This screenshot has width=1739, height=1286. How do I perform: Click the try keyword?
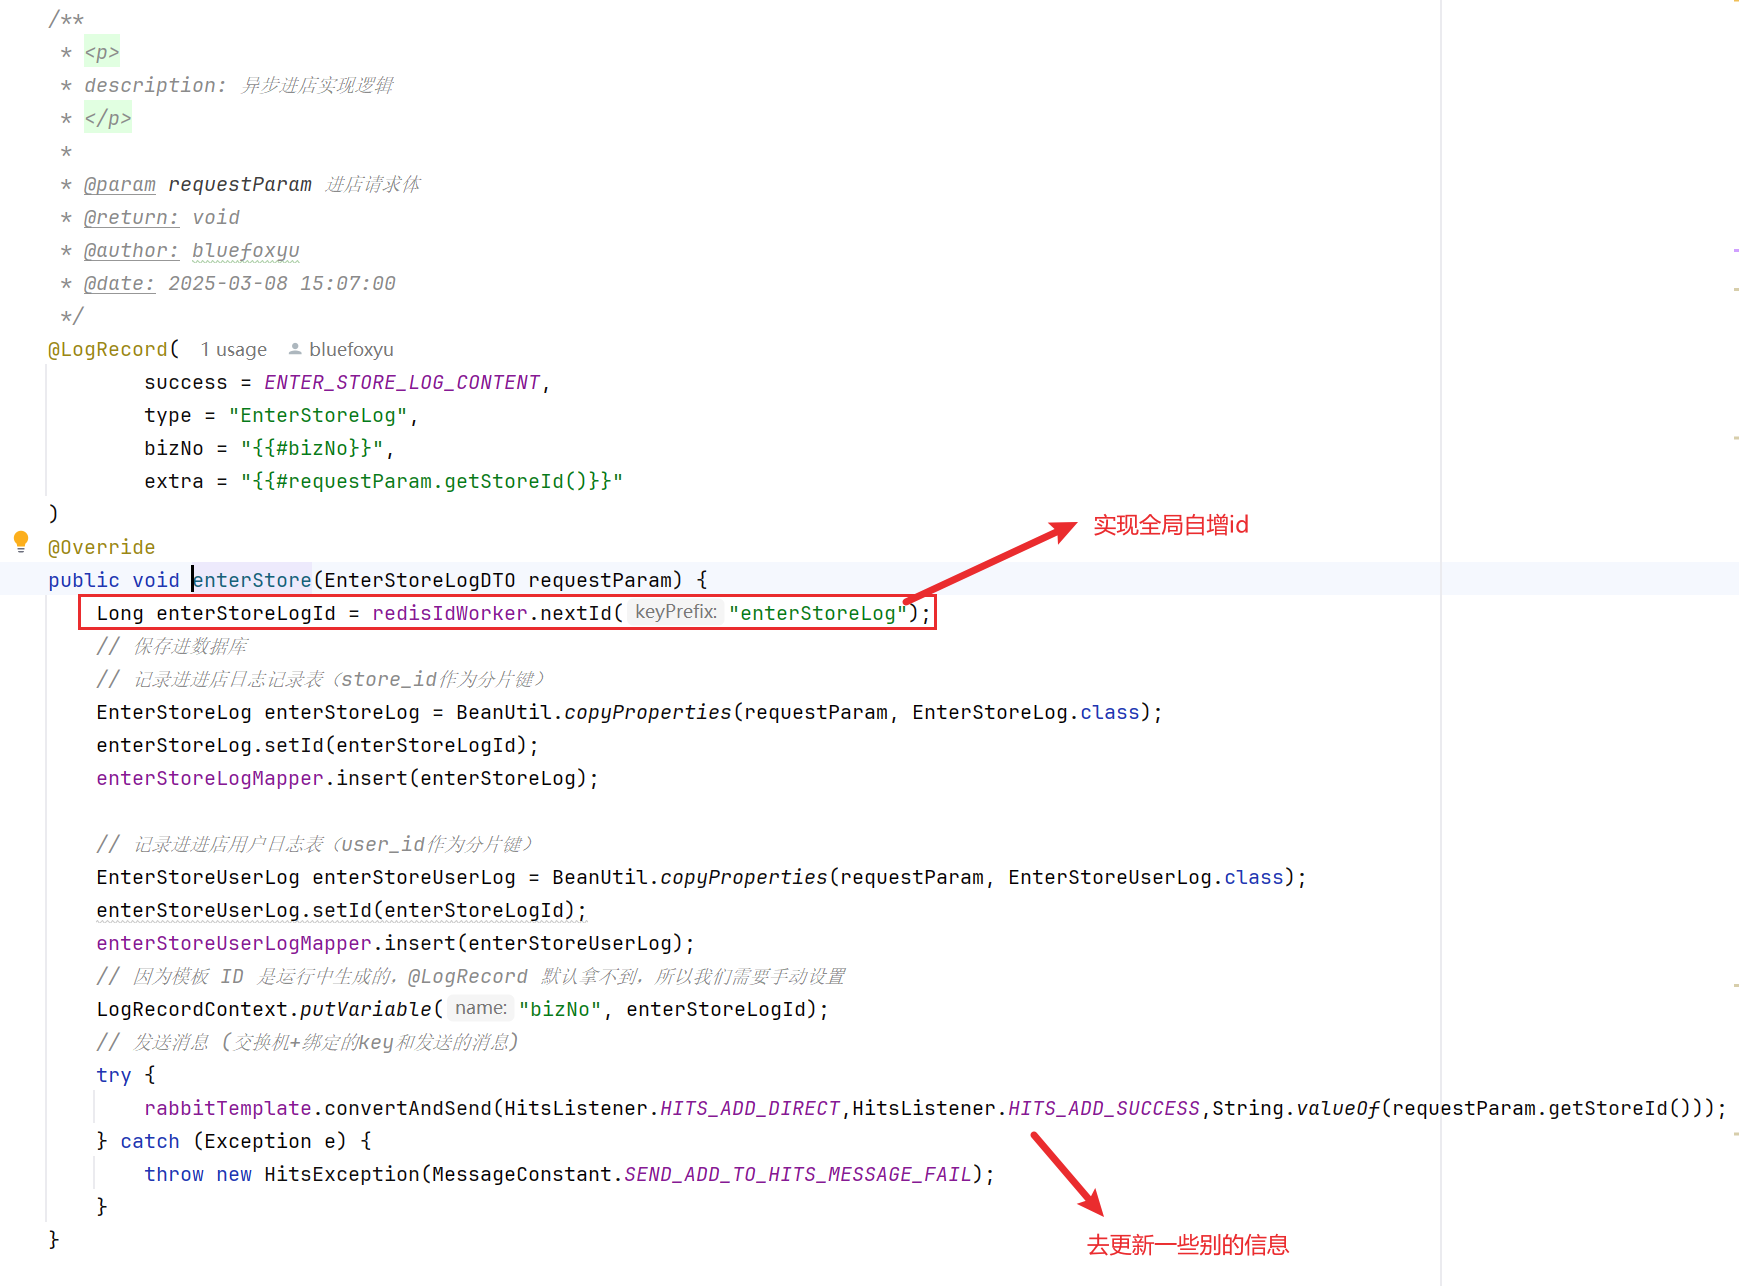click(114, 1075)
